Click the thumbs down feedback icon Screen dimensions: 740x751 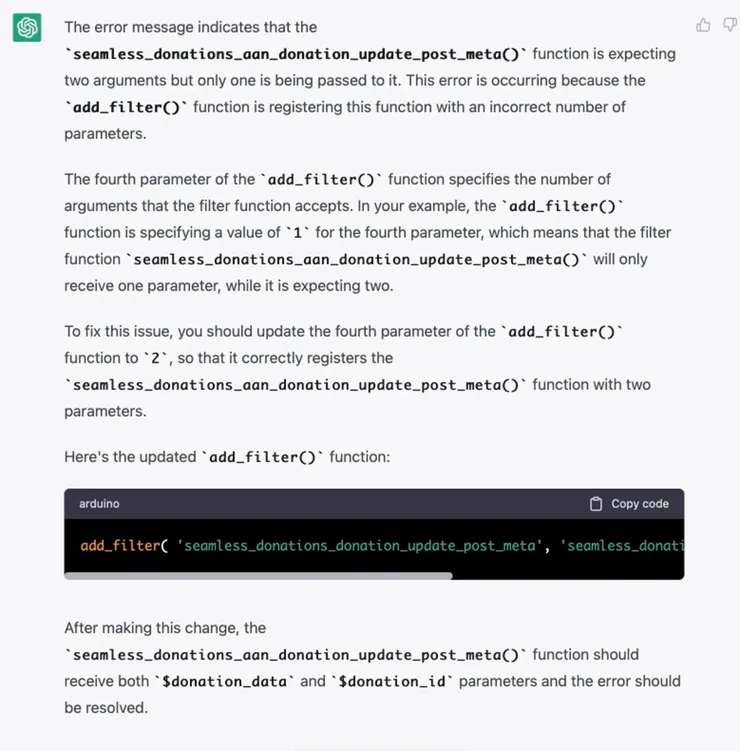click(x=730, y=25)
